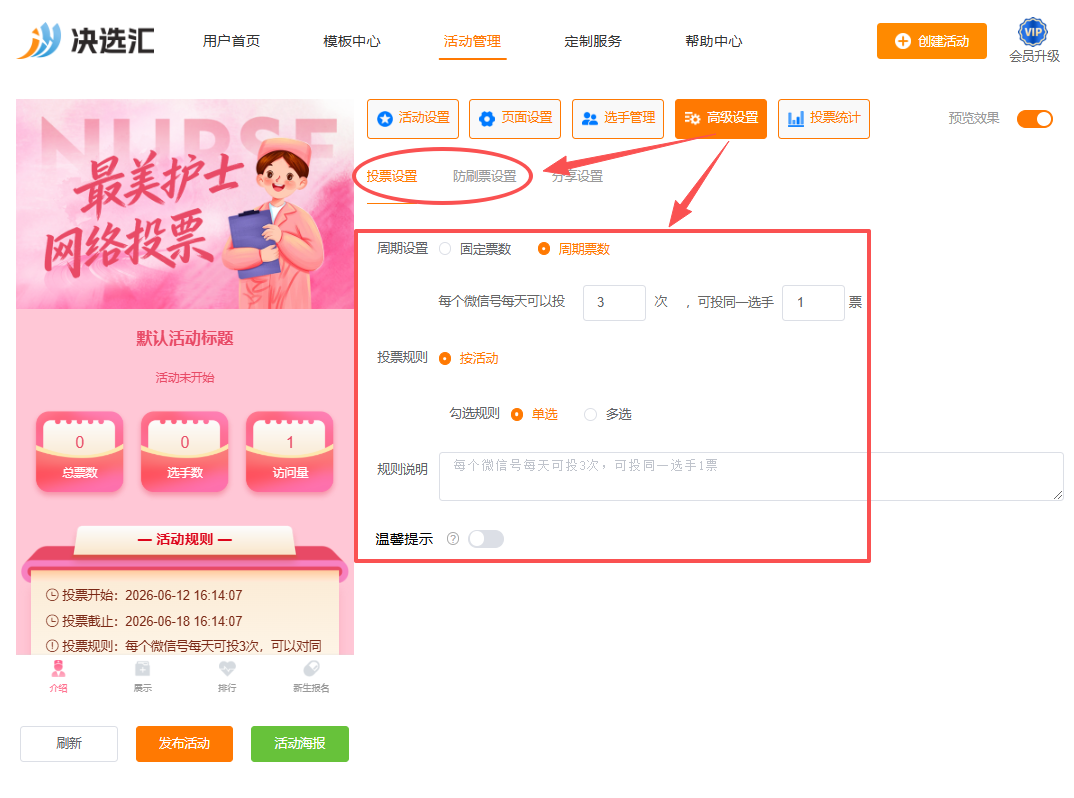Toggle the 预览效果 switch

(x=1034, y=119)
